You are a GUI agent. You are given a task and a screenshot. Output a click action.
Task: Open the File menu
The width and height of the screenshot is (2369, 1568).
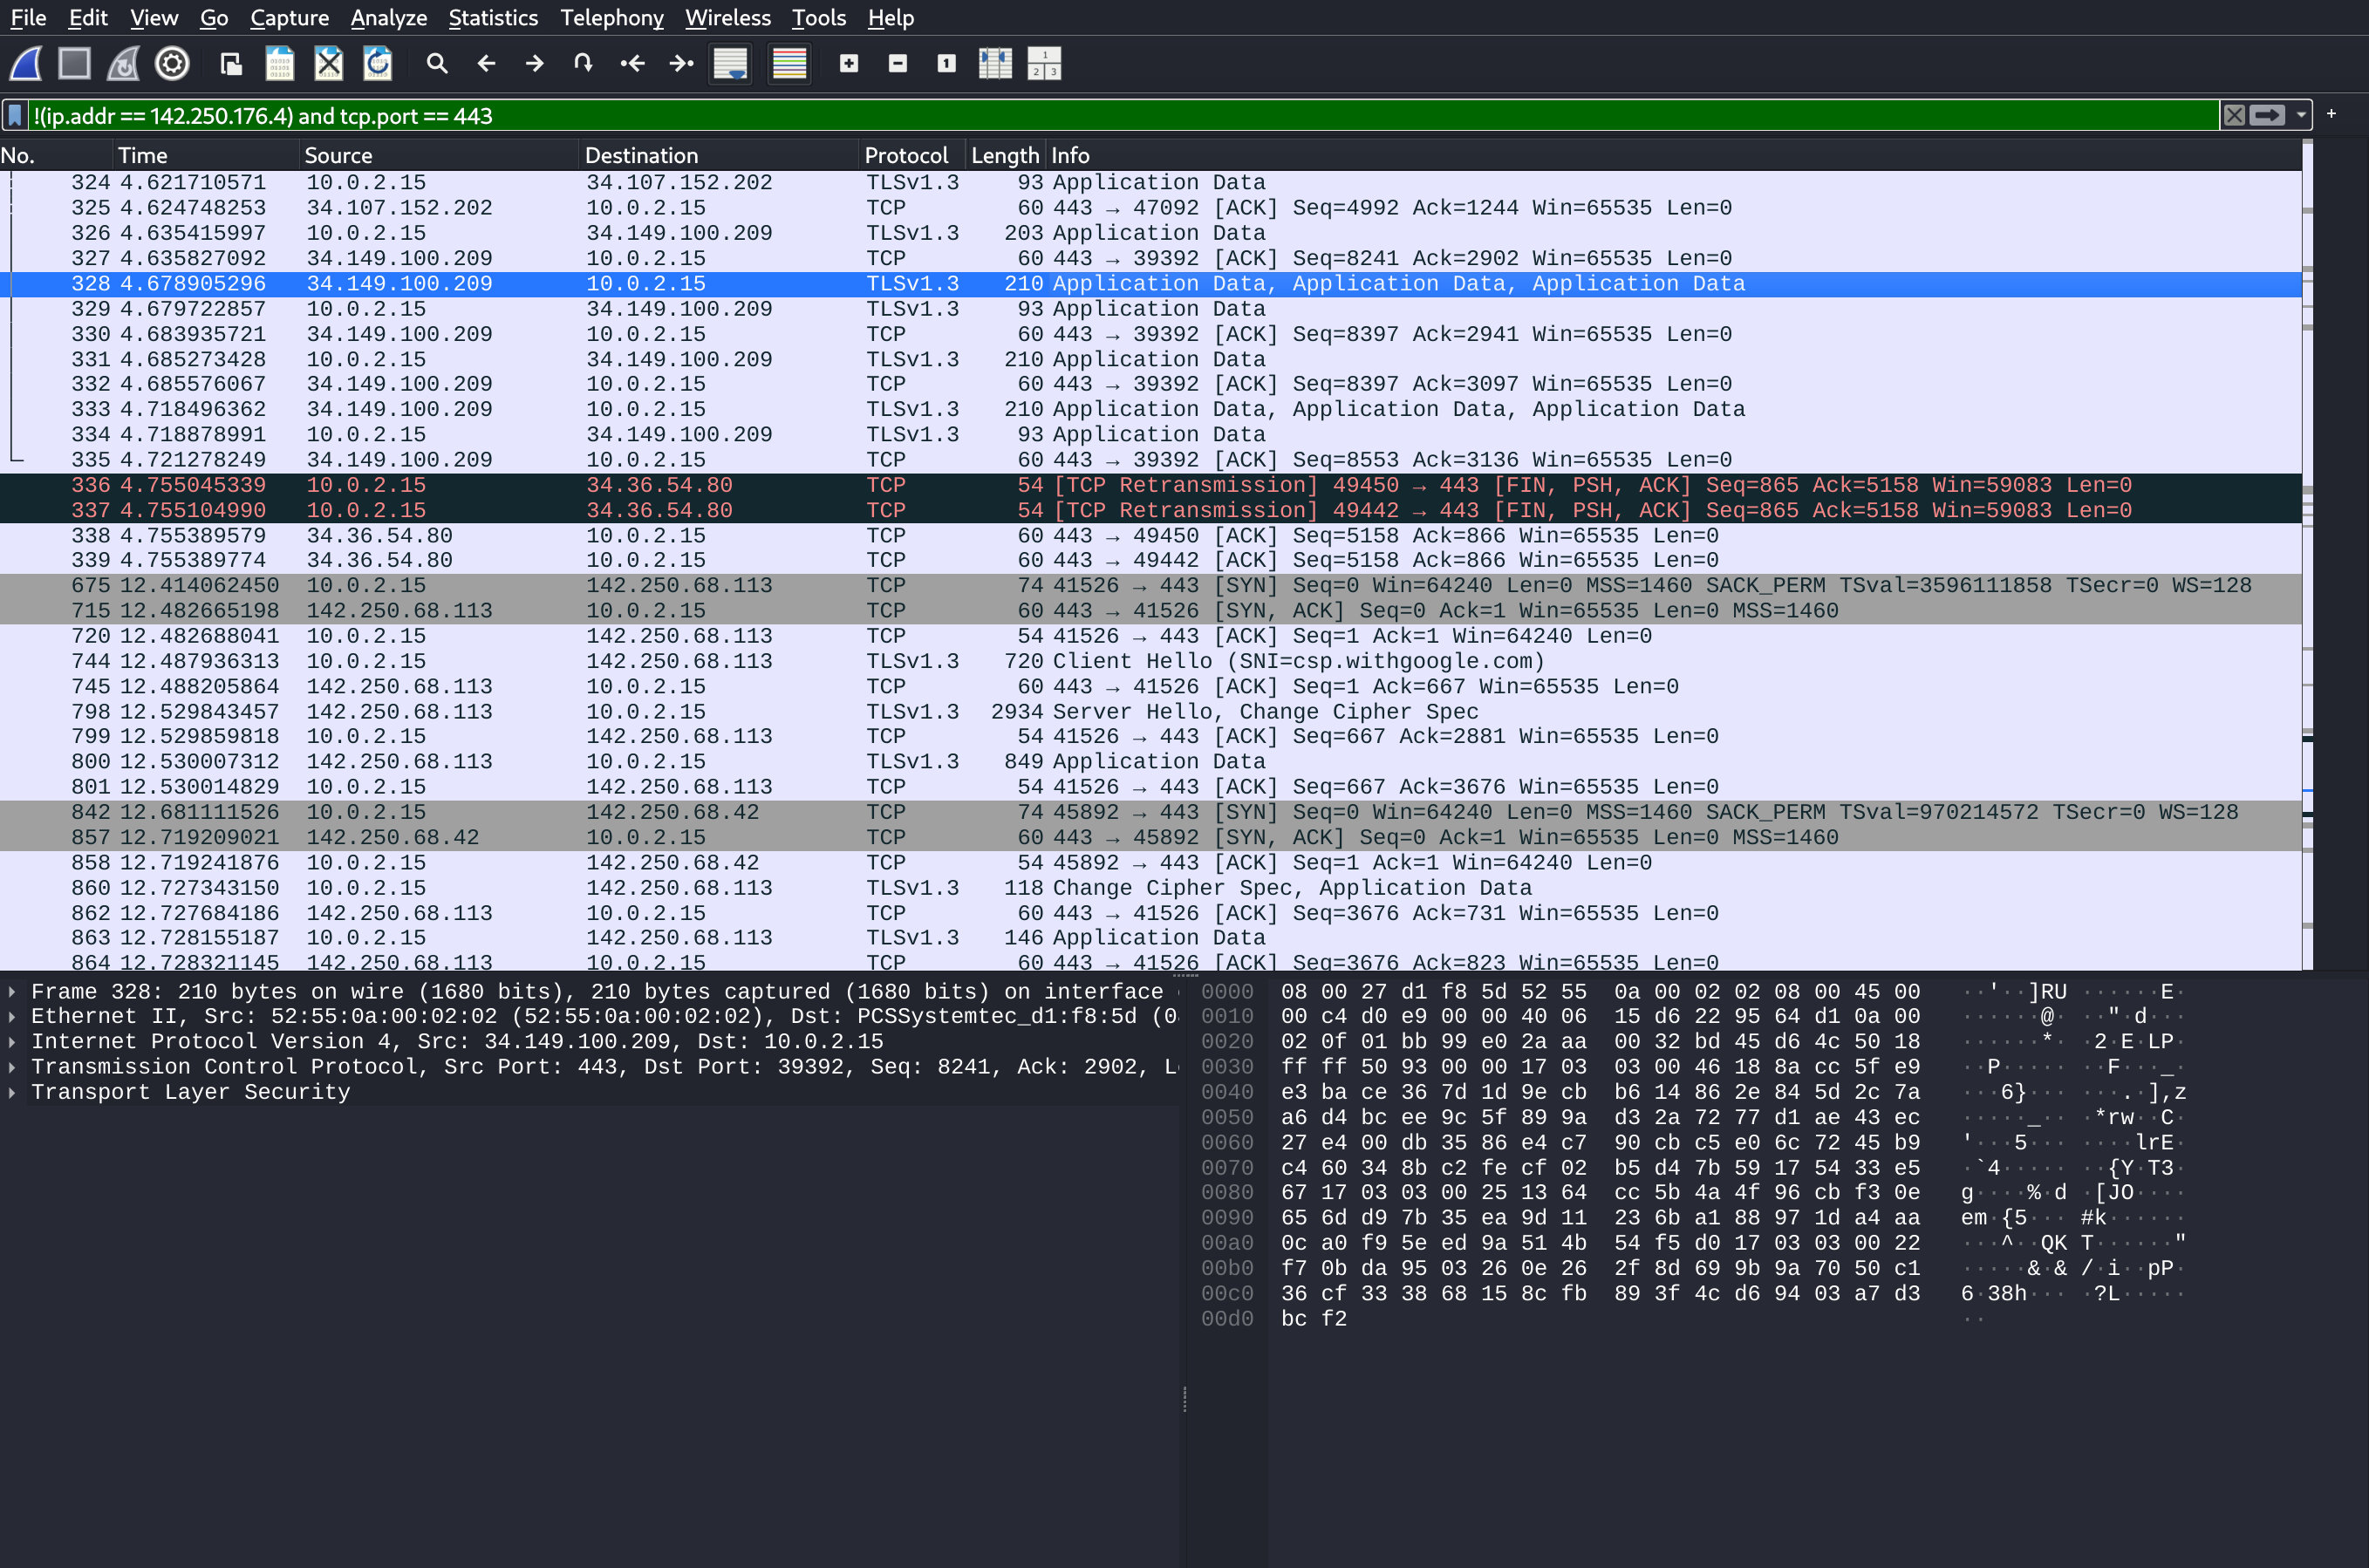point(28,18)
